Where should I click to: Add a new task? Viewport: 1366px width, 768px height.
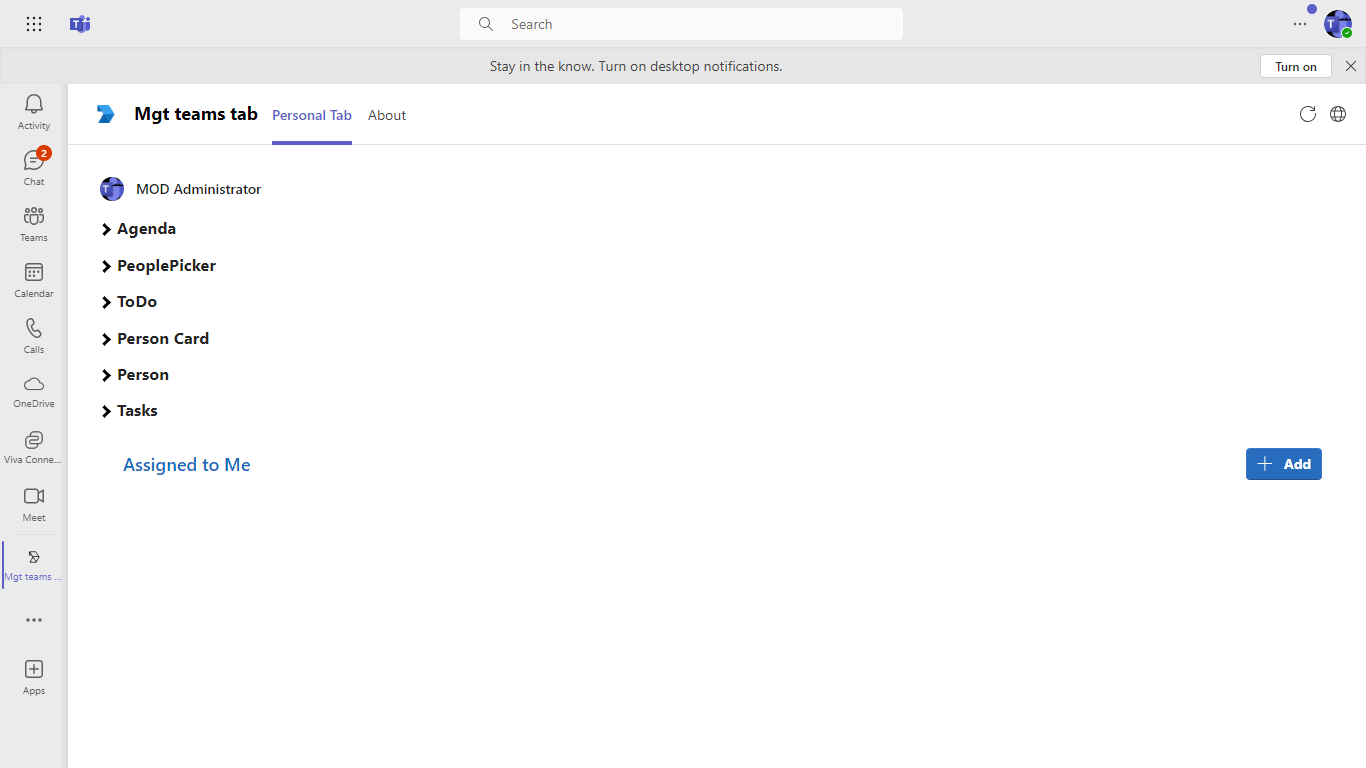(1284, 464)
